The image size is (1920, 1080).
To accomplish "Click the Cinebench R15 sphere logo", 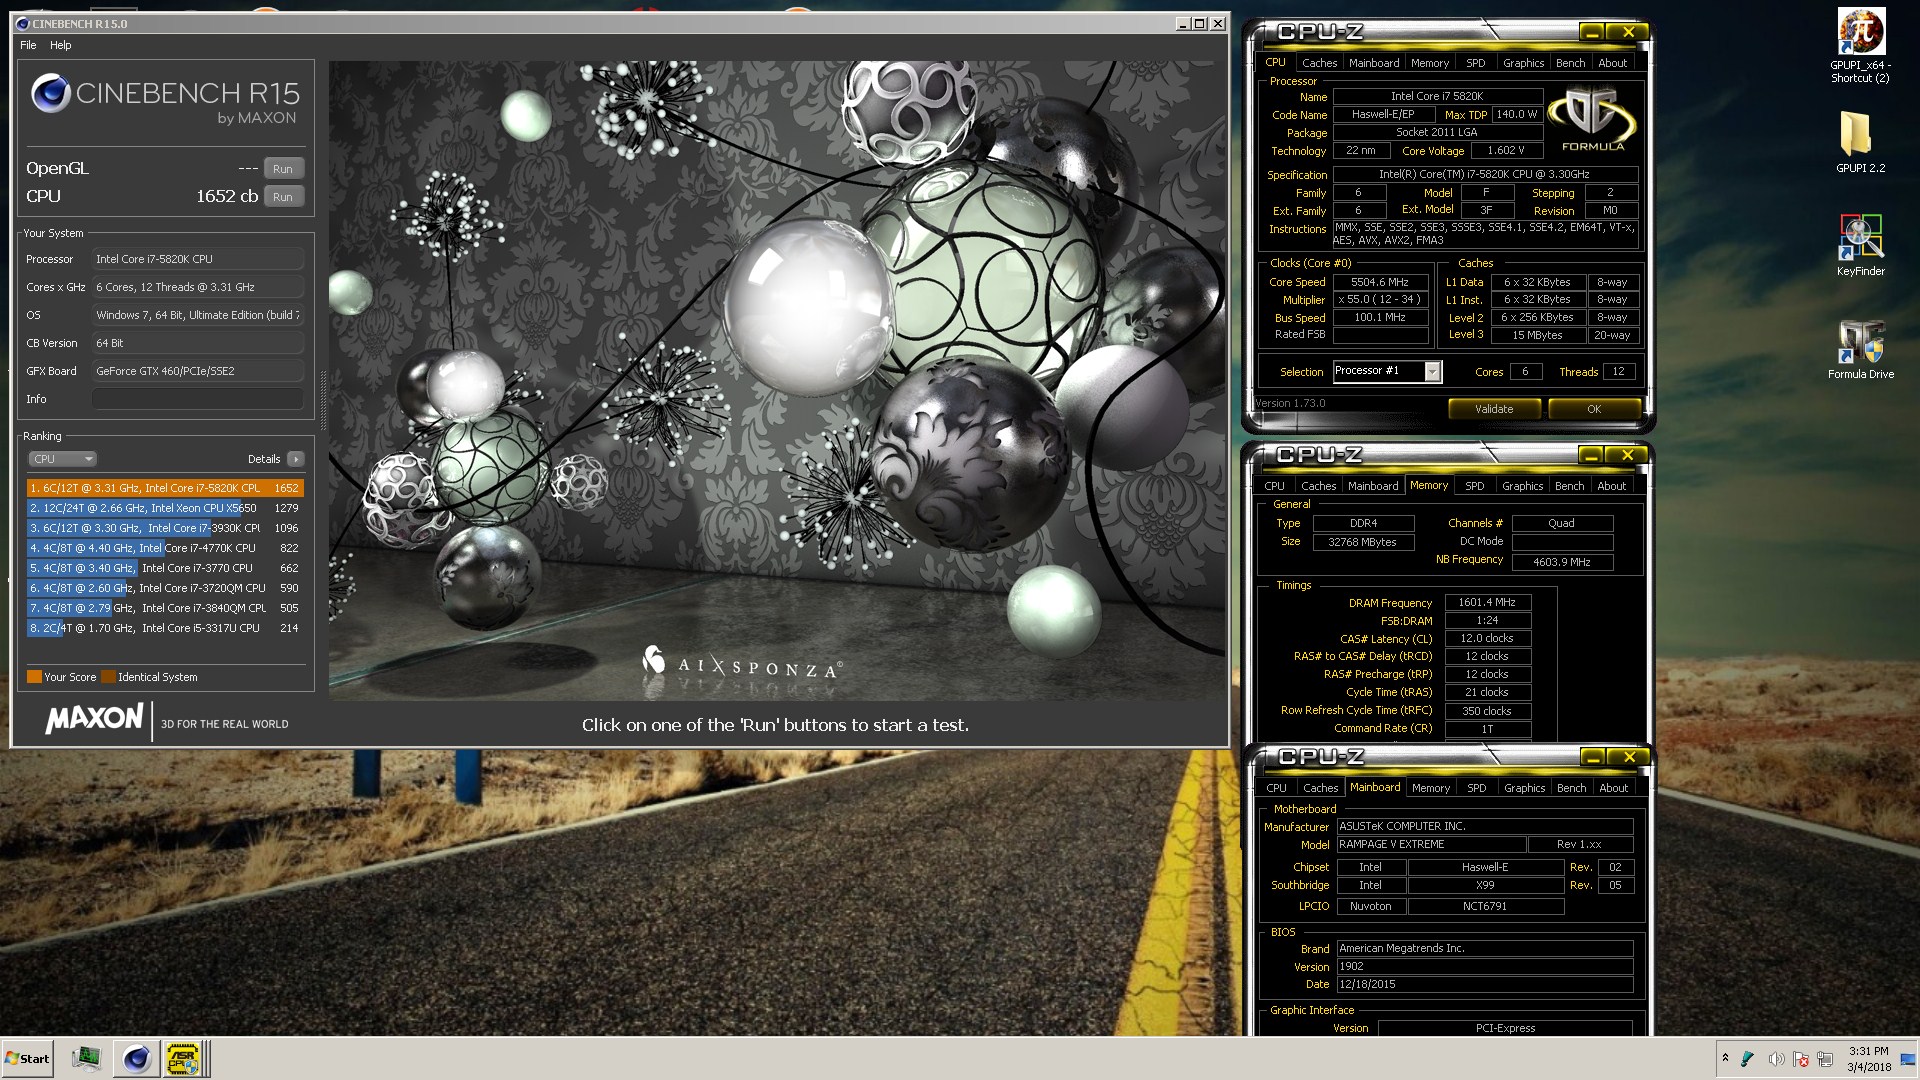I will [x=51, y=93].
